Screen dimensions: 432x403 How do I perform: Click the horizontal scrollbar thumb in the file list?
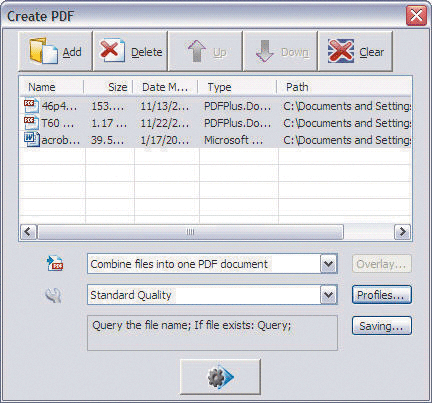(x=190, y=232)
